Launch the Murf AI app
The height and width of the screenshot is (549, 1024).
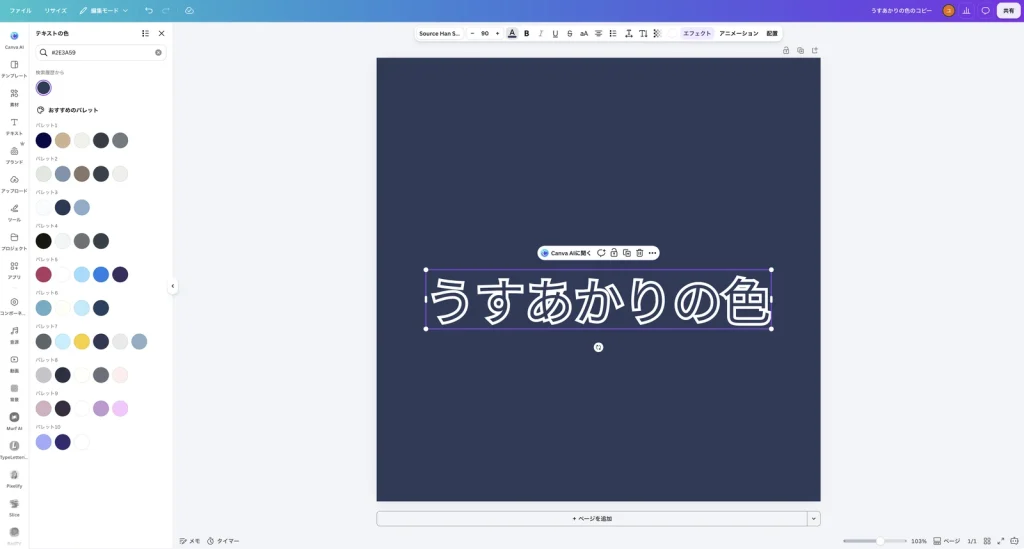click(x=14, y=420)
